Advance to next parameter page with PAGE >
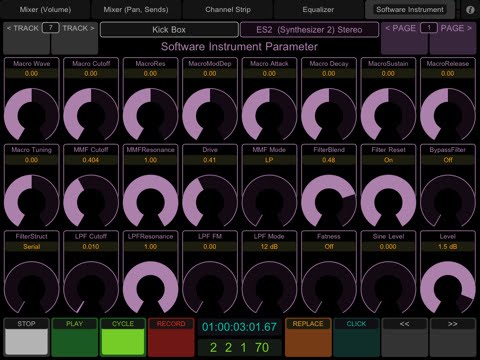480x360 pixels. pyautogui.click(x=453, y=38)
